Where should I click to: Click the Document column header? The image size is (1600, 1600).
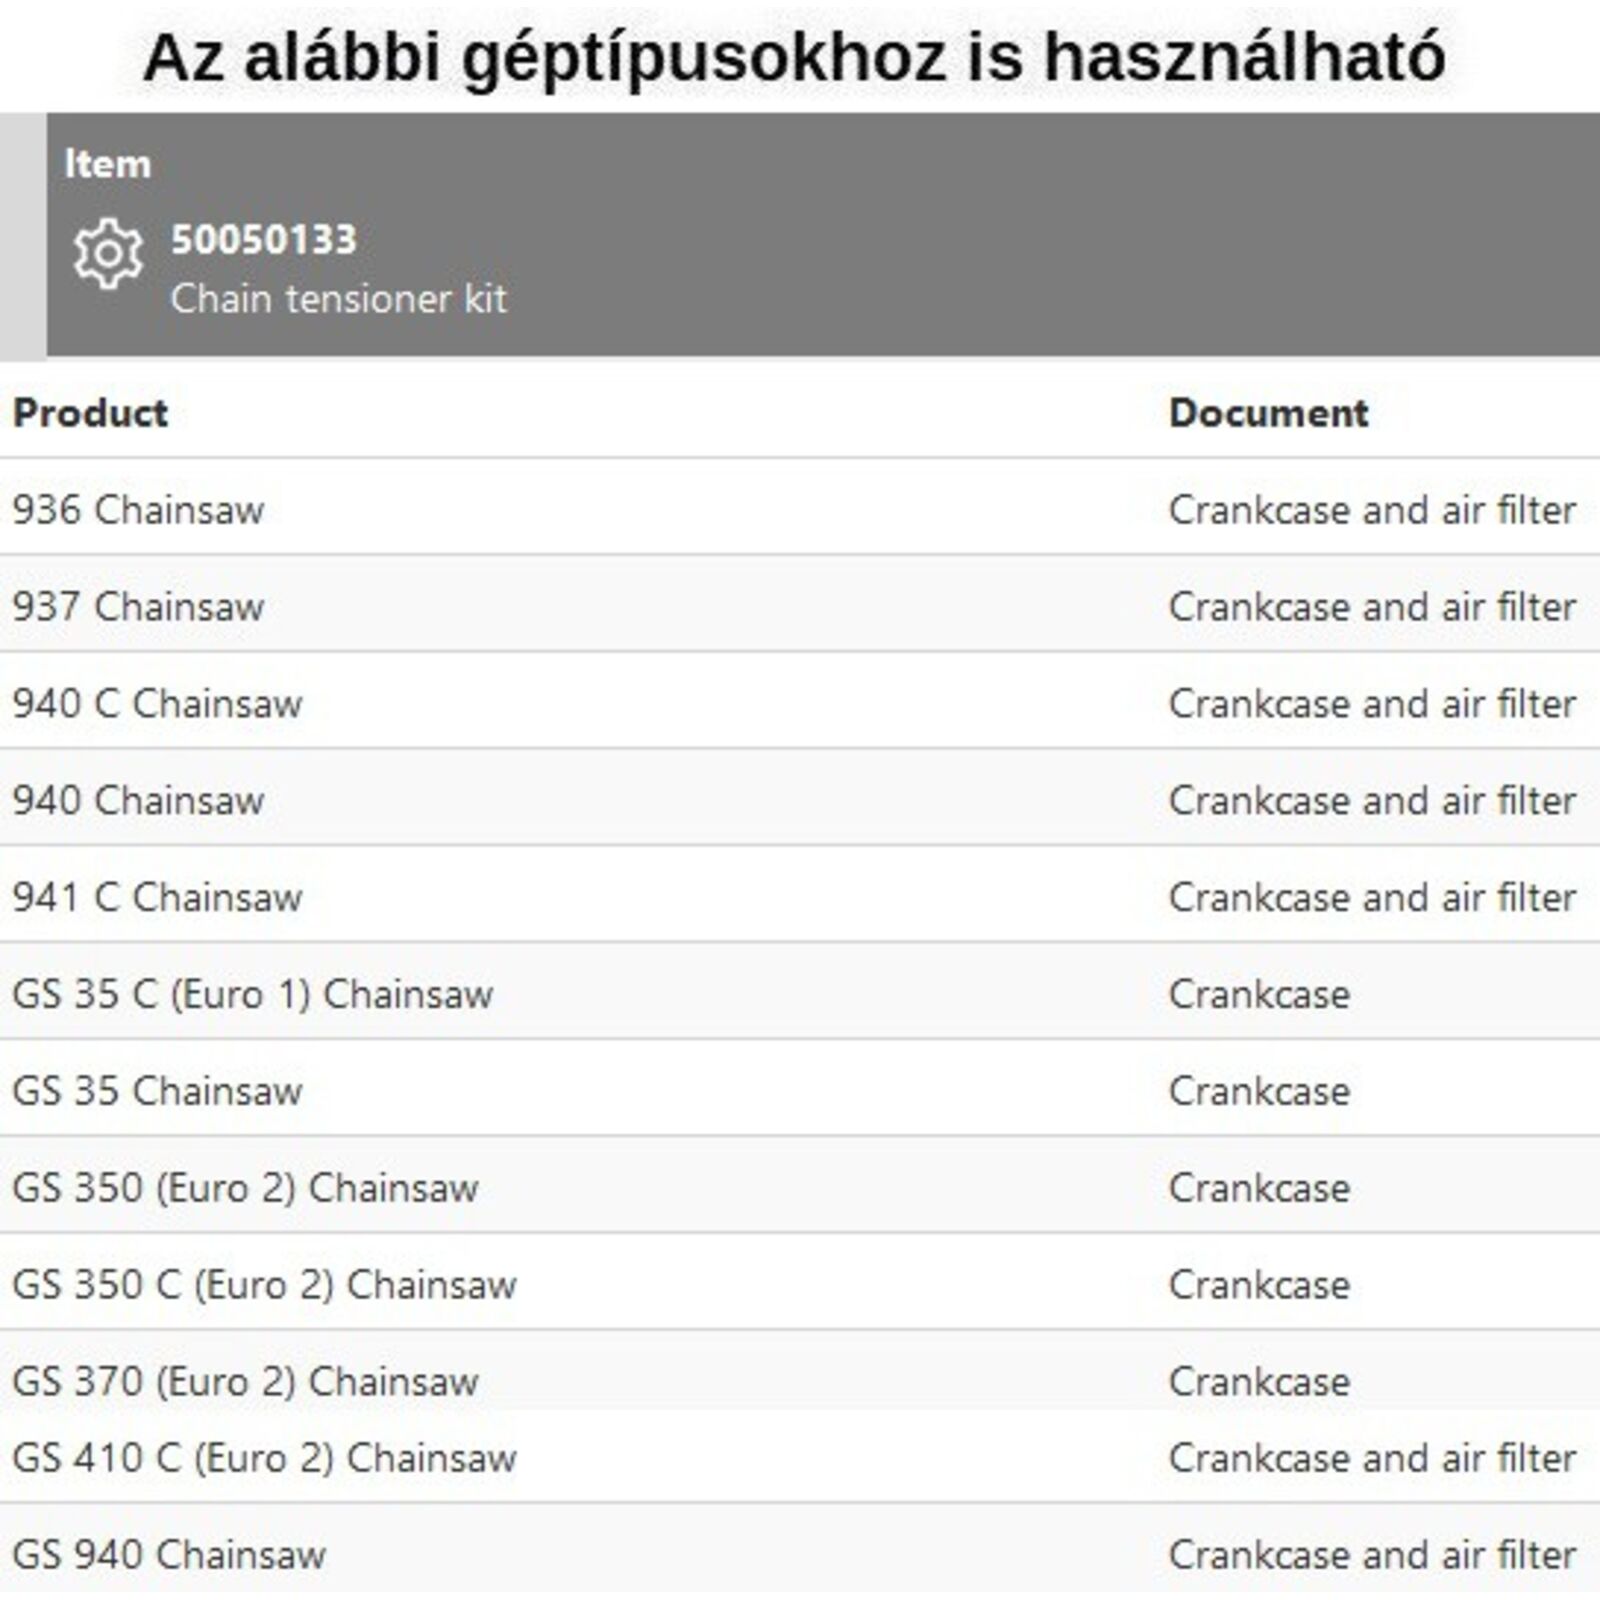click(1268, 413)
